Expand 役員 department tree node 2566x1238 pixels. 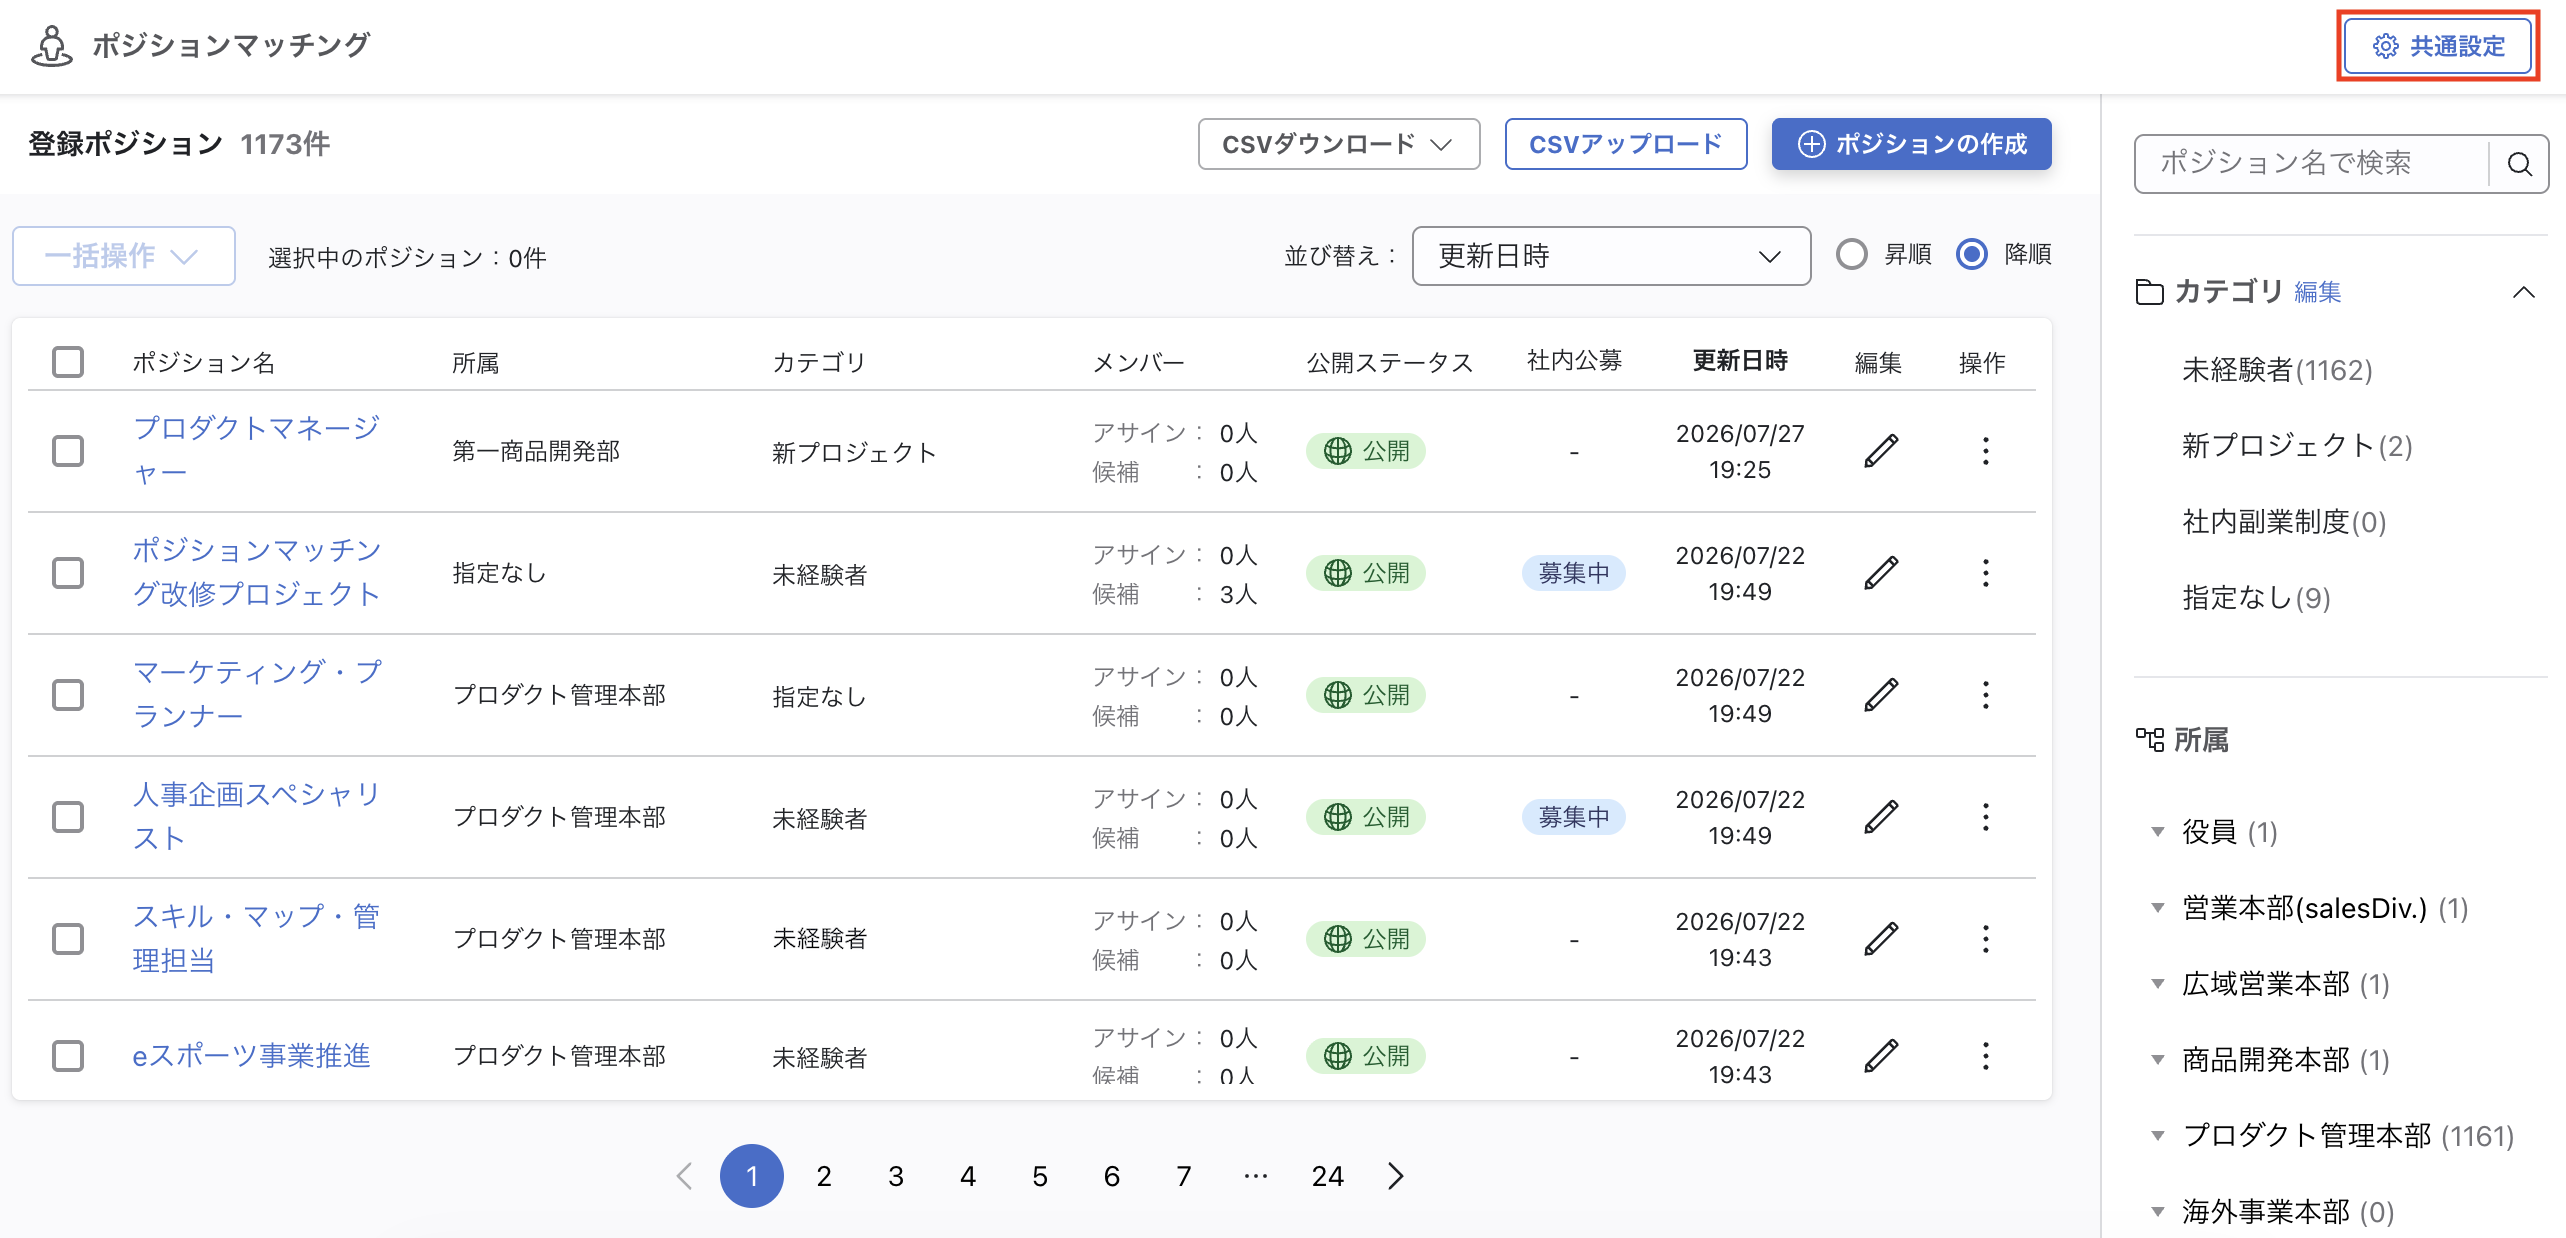coord(2158,832)
